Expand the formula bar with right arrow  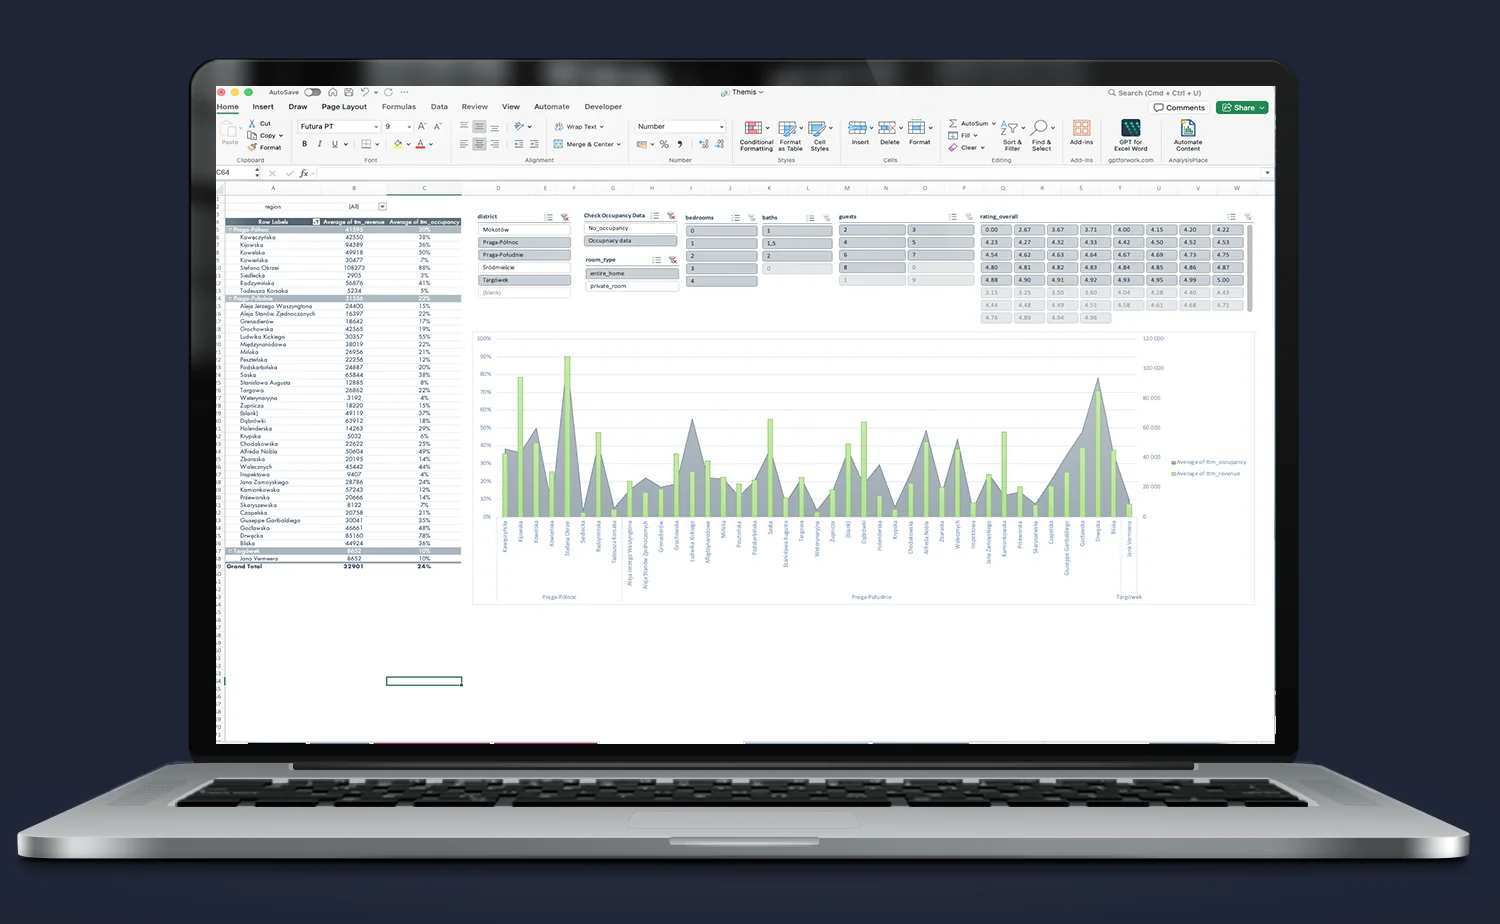[x=1267, y=173]
